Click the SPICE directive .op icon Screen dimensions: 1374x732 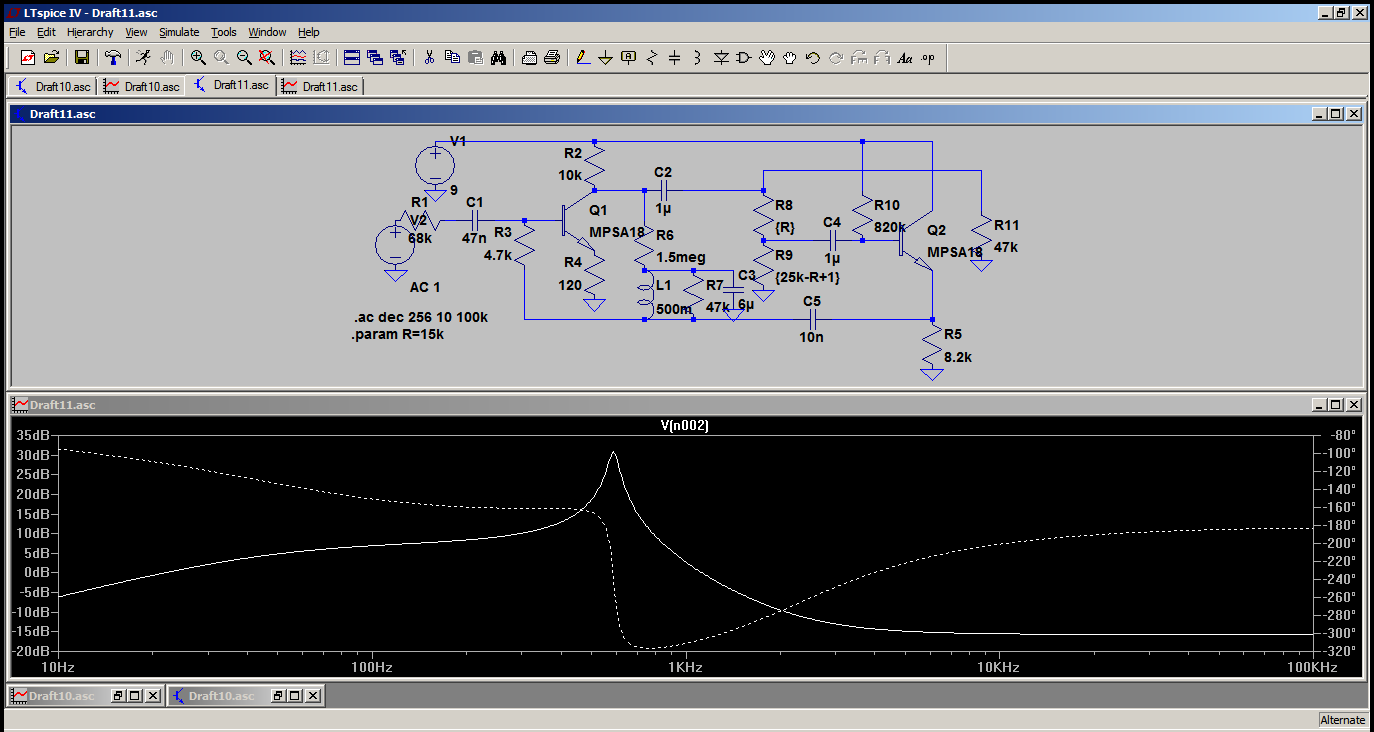927,58
